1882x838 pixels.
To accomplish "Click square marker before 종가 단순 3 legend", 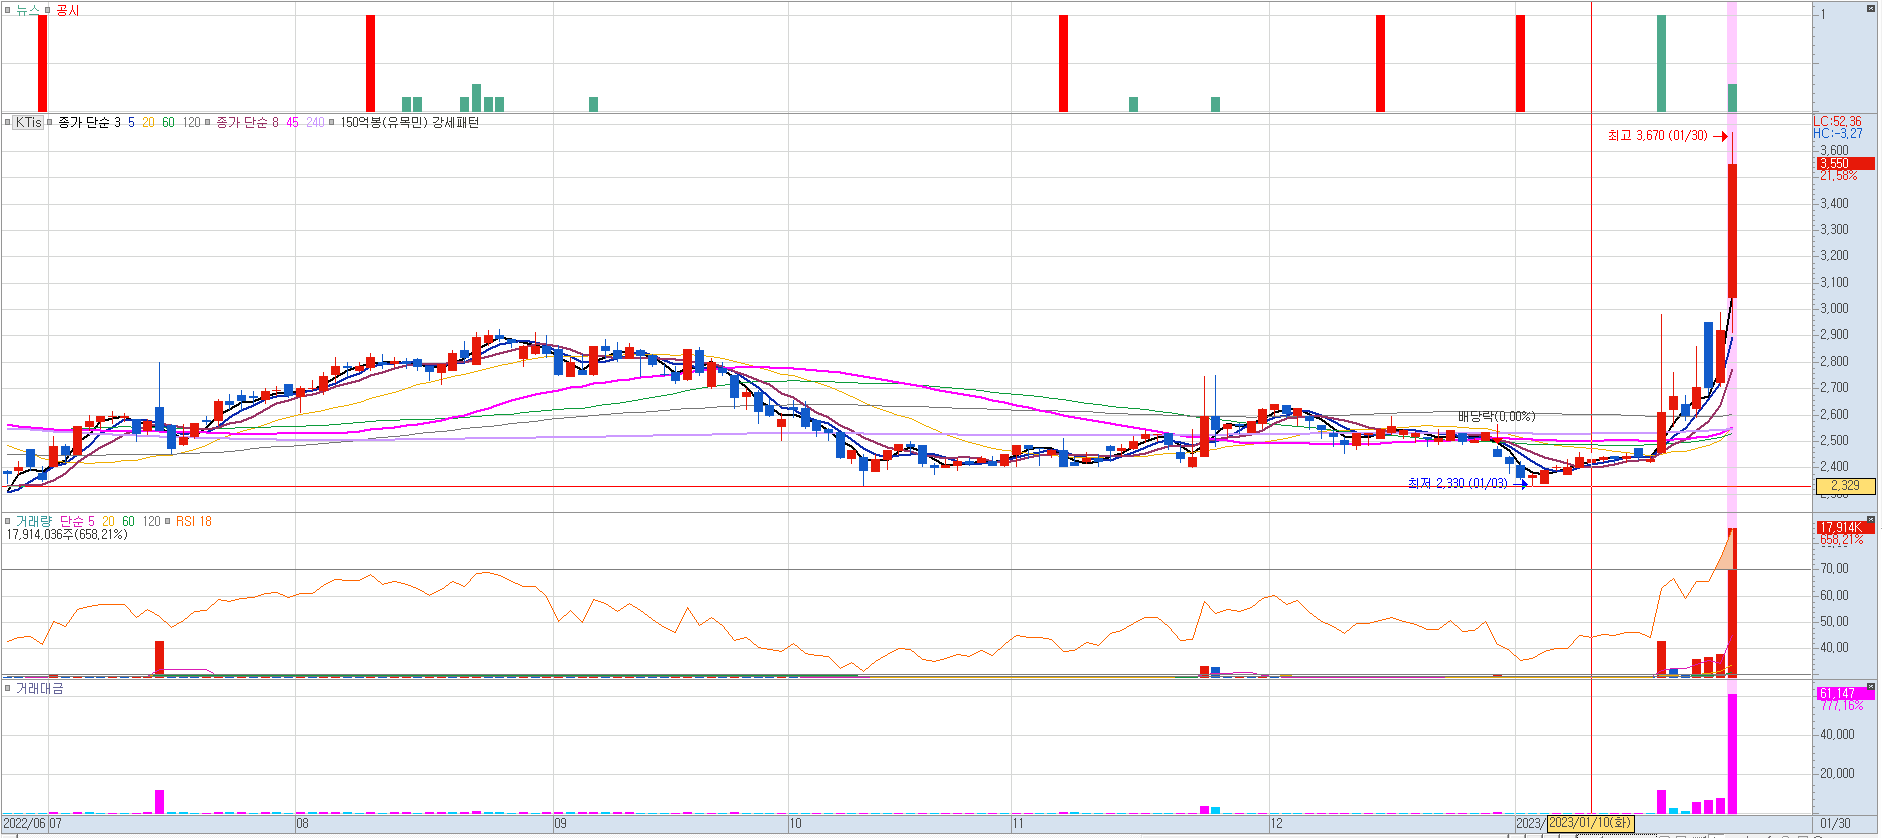I will (50, 122).
